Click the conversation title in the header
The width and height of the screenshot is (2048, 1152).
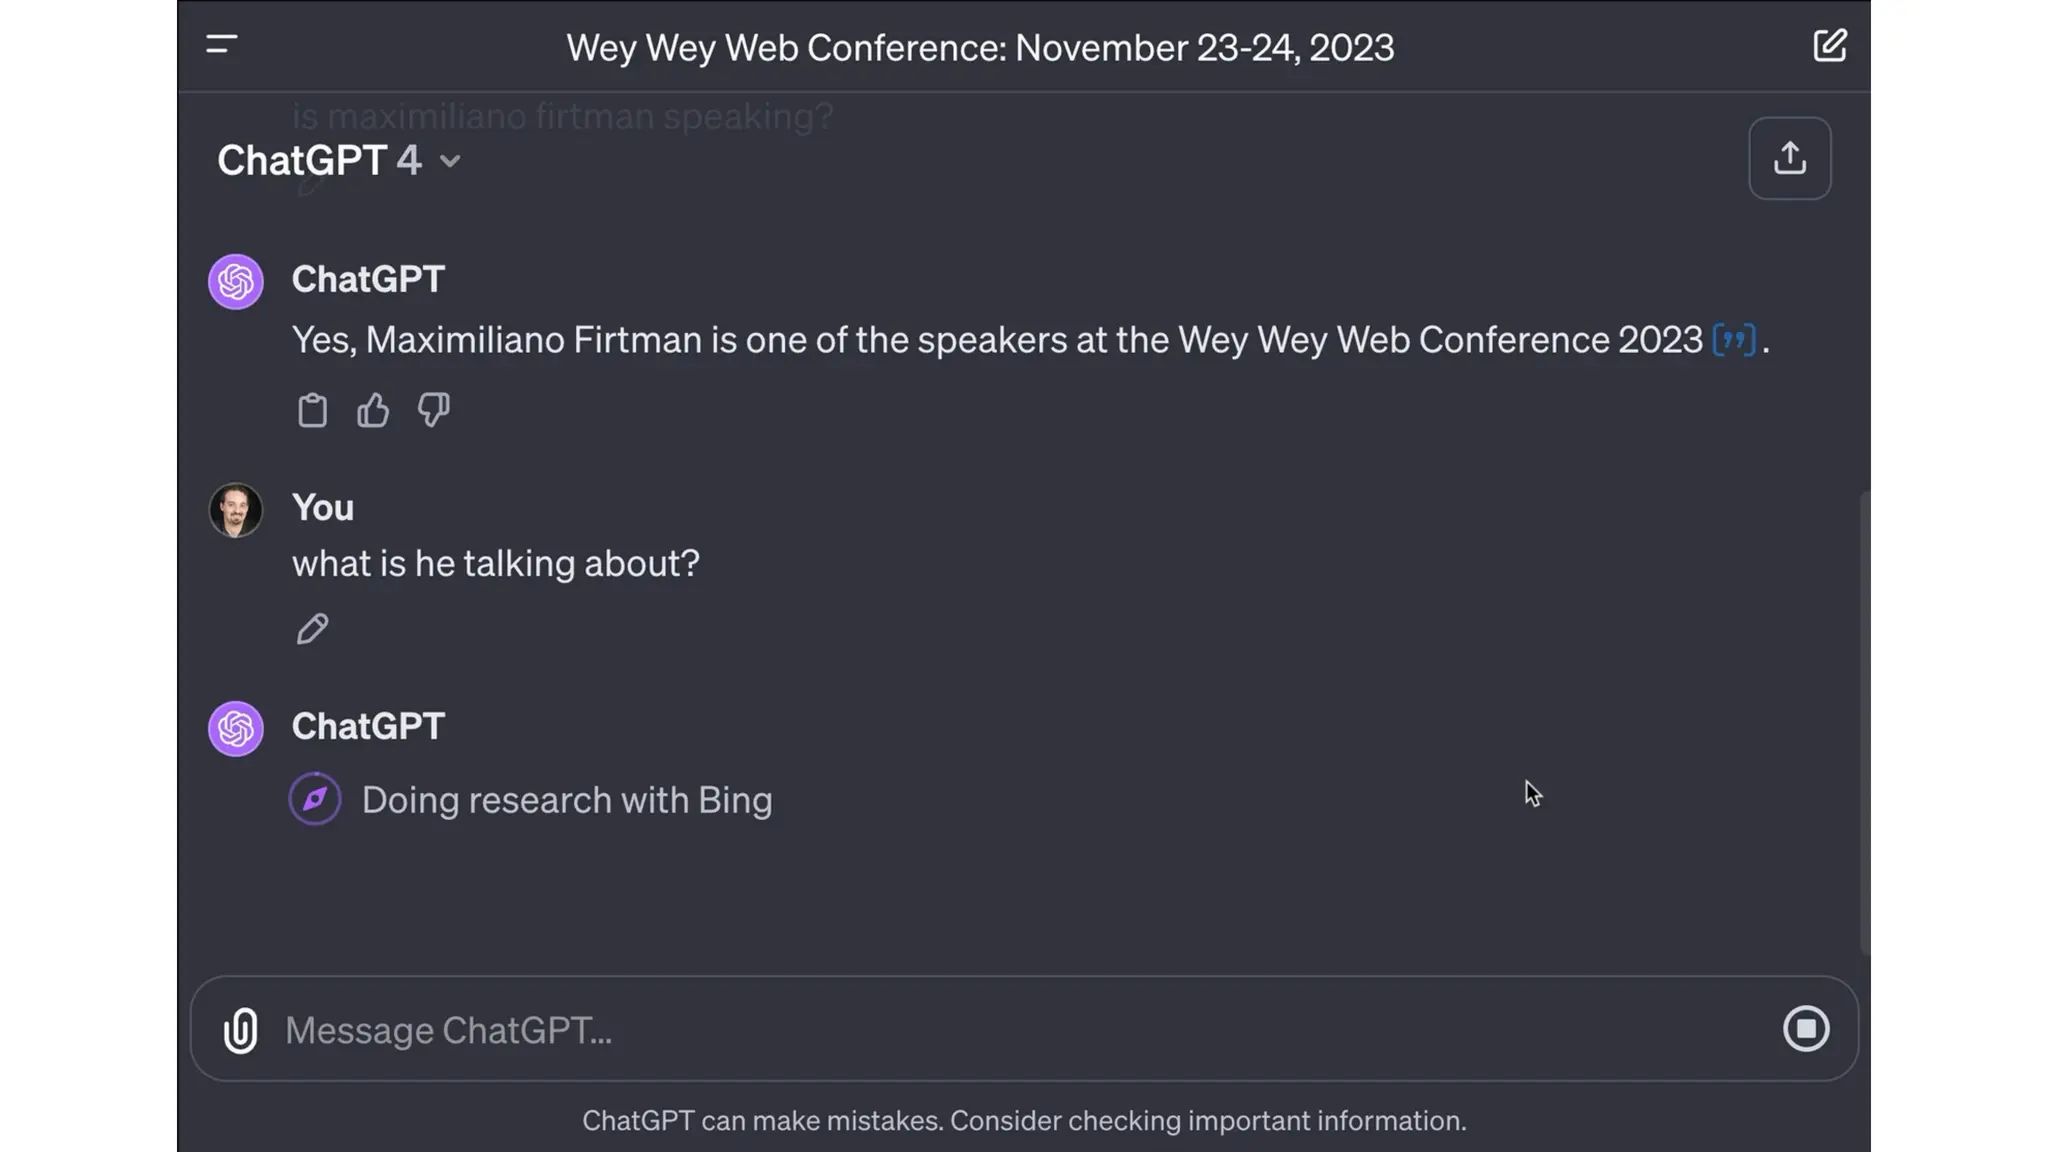pos(980,48)
